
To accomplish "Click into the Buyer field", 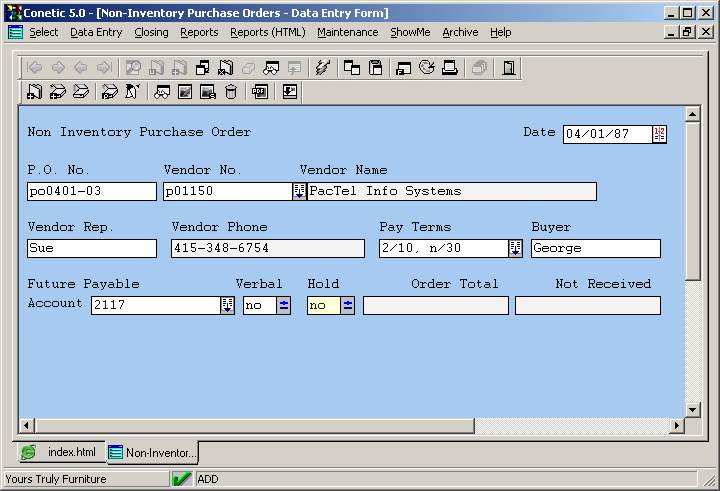I will (x=595, y=248).
